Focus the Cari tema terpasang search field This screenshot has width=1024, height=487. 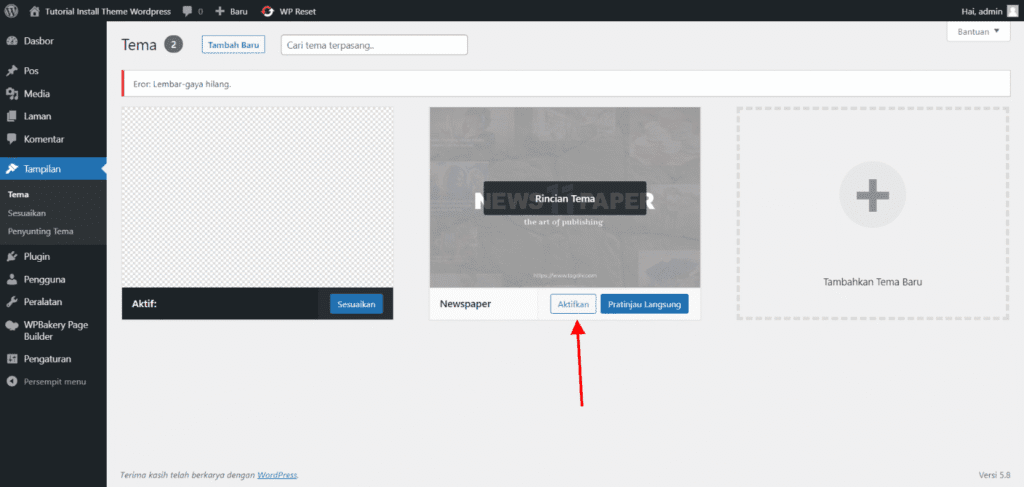(374, 45)
